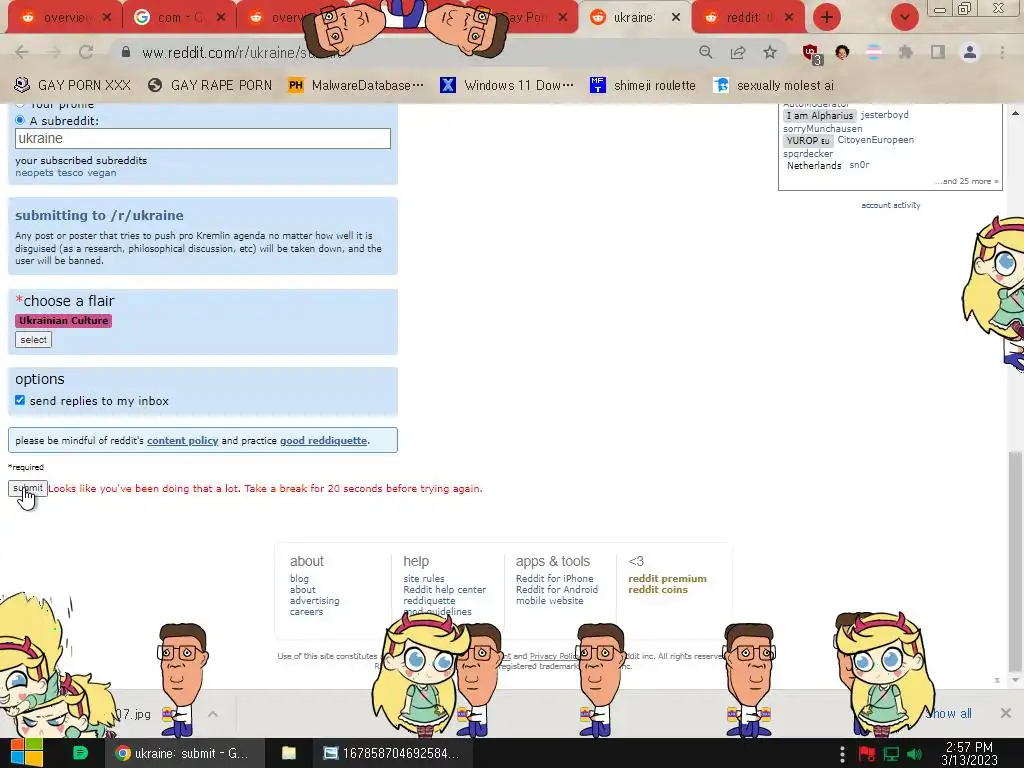Viewport: 1024px width, 768px height.
Task: Open the zoom magnifier icon in address bar
Action: (x=705, y=52)
